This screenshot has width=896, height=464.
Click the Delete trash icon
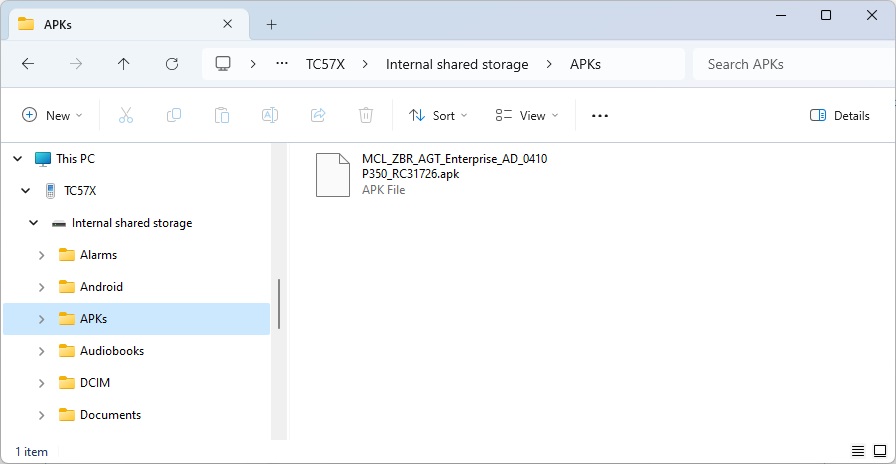point(366,116)
